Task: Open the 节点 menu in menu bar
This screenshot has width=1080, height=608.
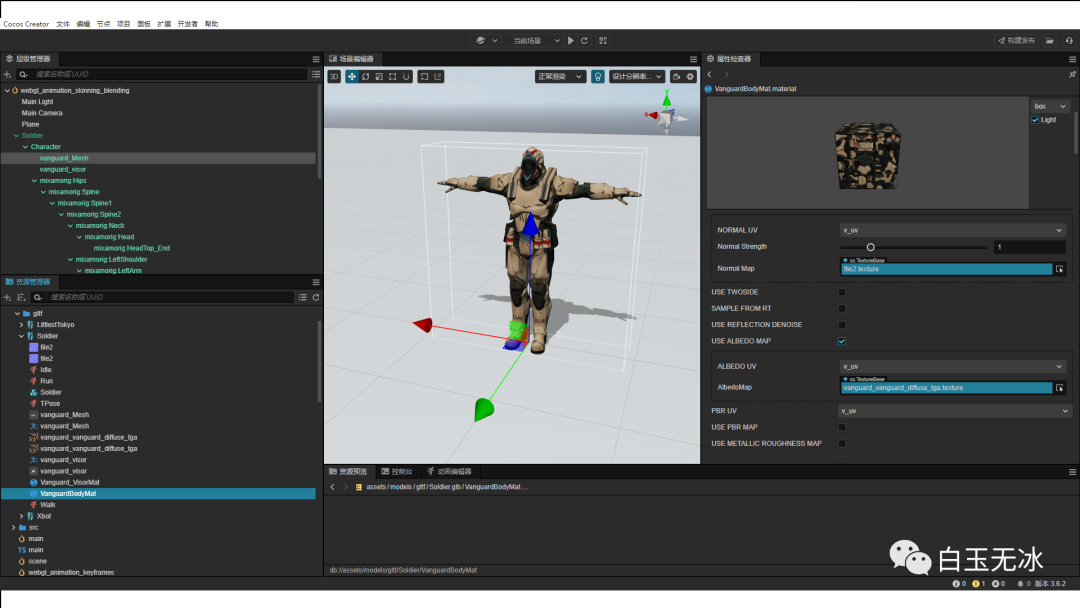Action: pos(103,23)
